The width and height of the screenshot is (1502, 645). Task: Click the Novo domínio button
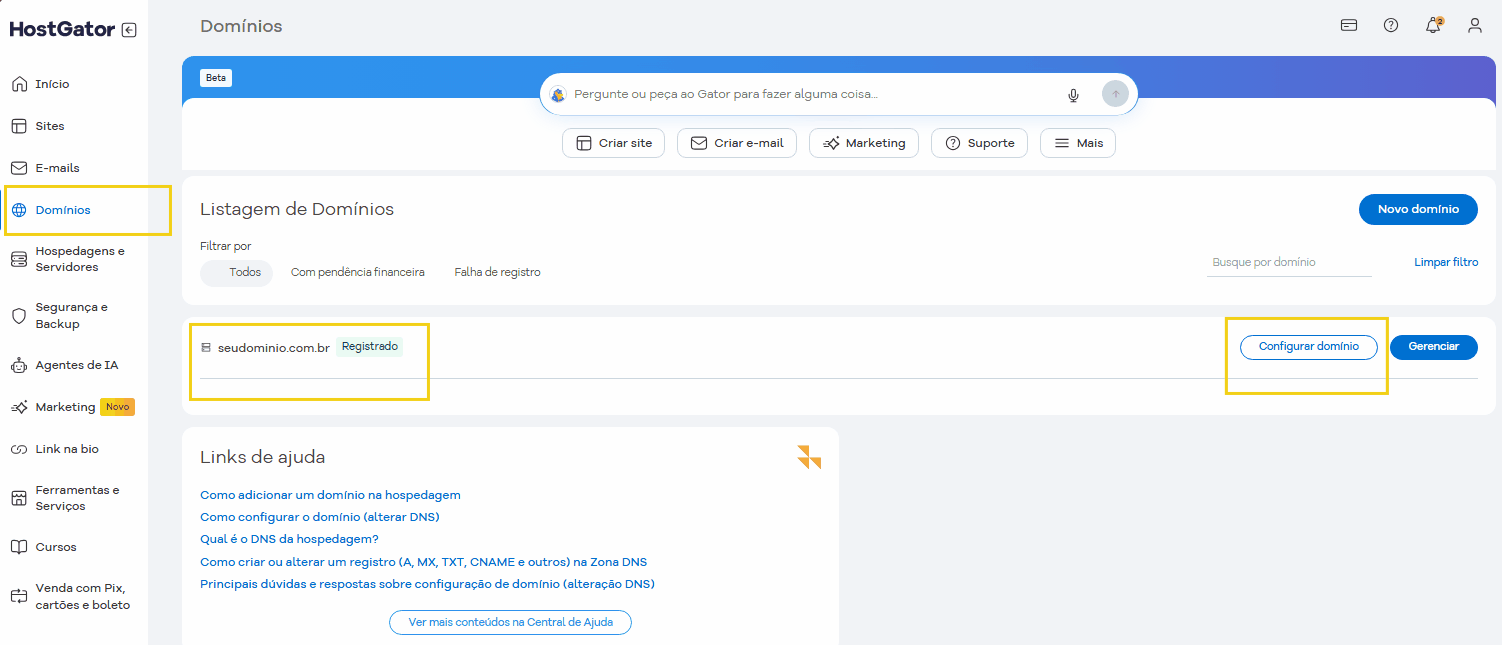1417,209
